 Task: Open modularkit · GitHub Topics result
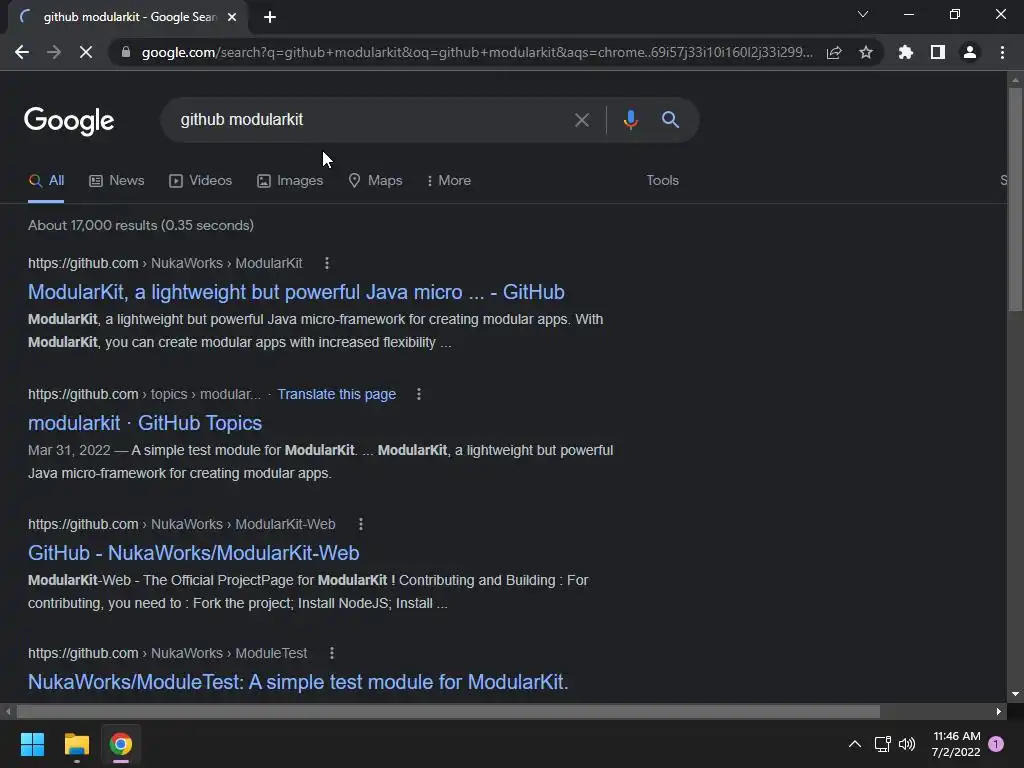(x=145, y=423)
